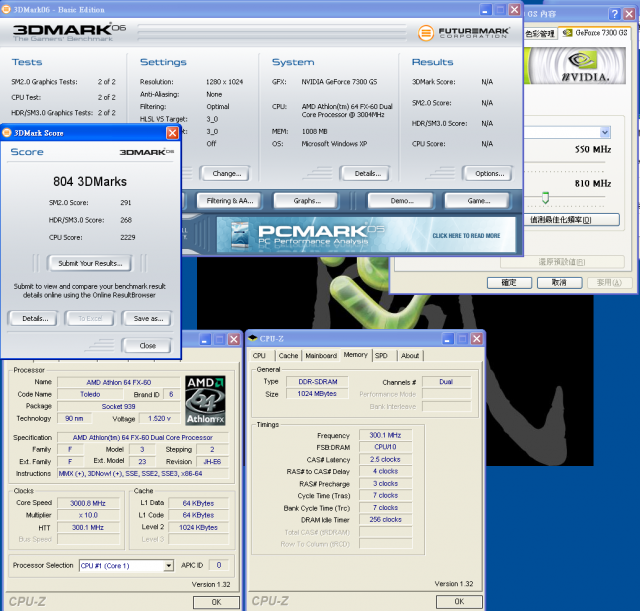This screenshot has height=611, width=640.
Task: Close the CPU-Z memory window
Action: coord(476,339)
